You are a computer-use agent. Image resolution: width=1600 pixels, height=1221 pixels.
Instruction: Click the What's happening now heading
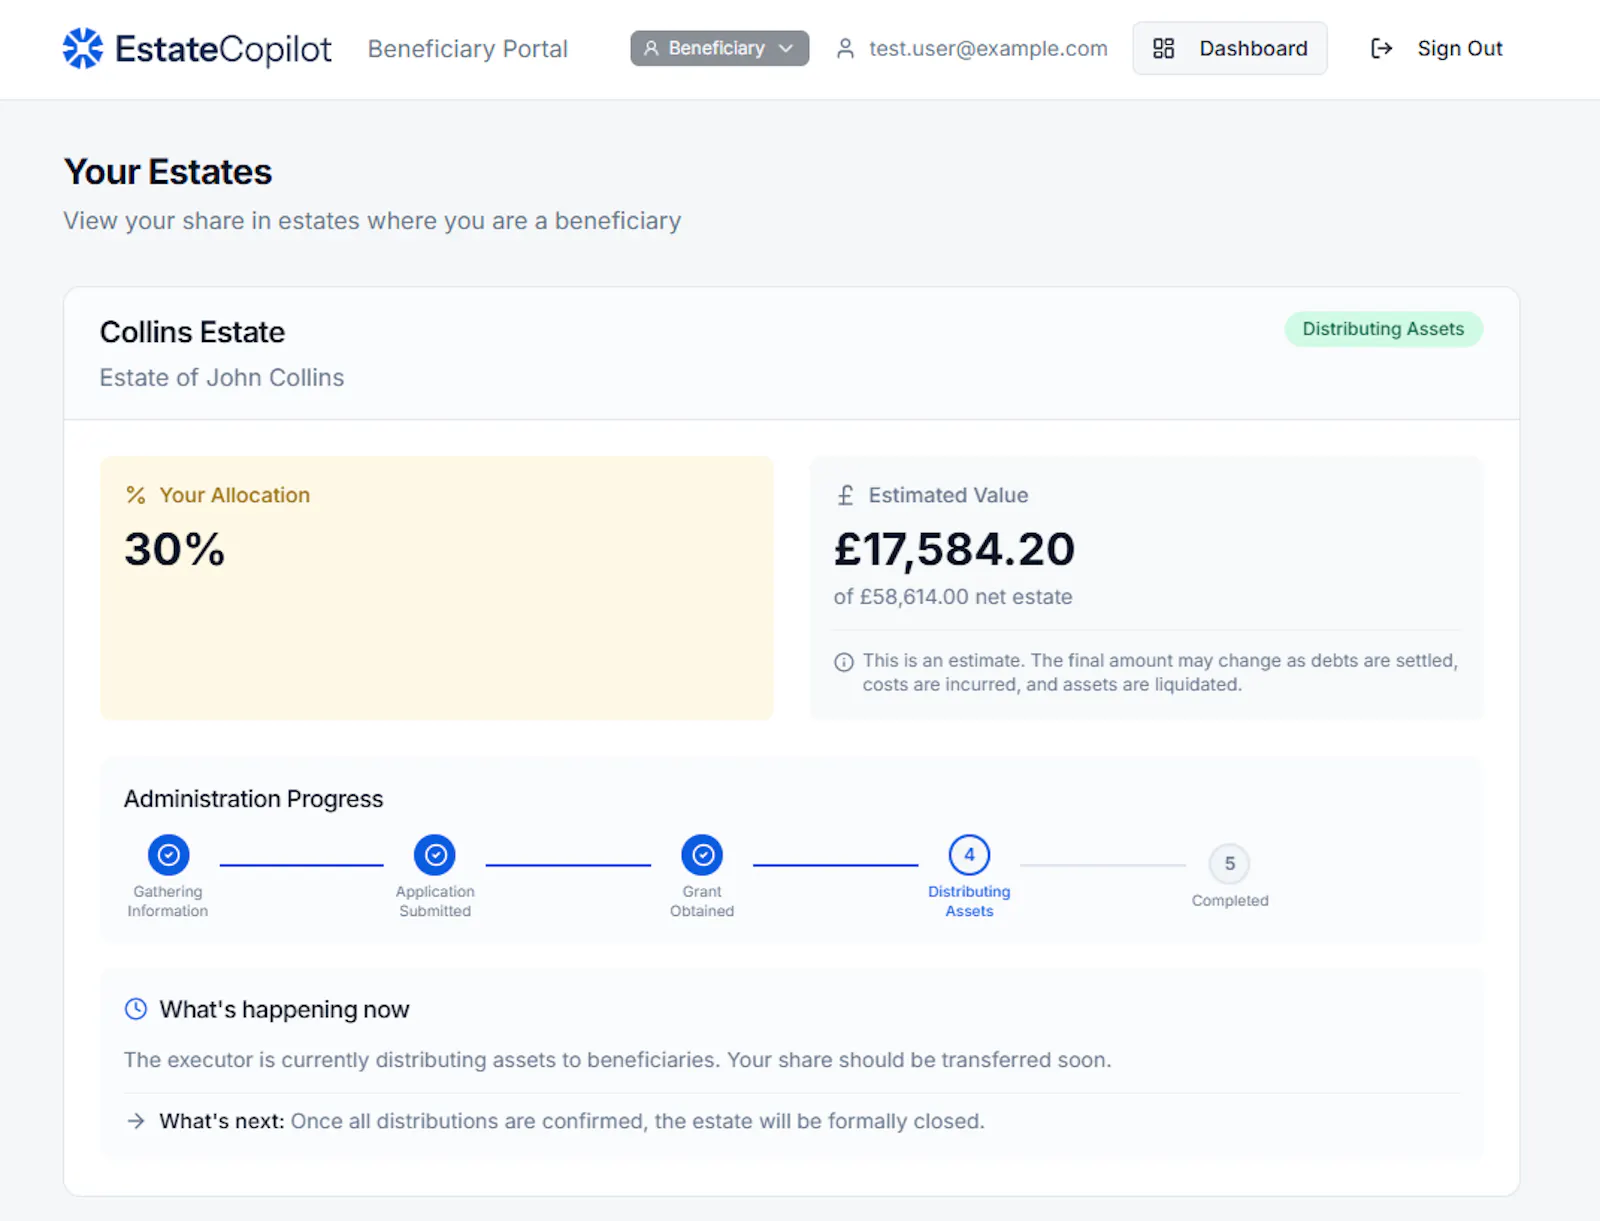(x=284, y=1010)
